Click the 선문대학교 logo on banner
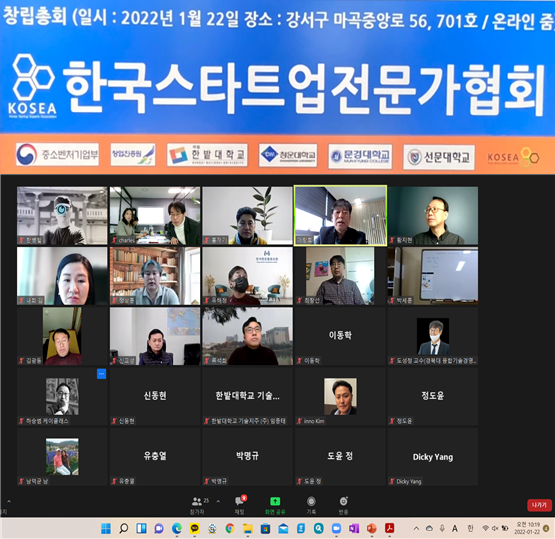 (439, 157)
